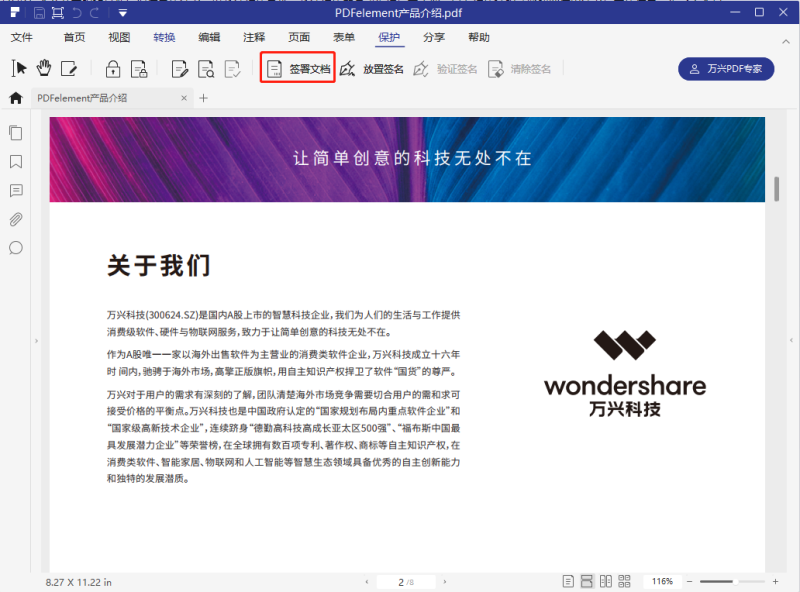Screen dimensions: 800x592
Task: Switch to four-page grid view
Action: point(625,580)
